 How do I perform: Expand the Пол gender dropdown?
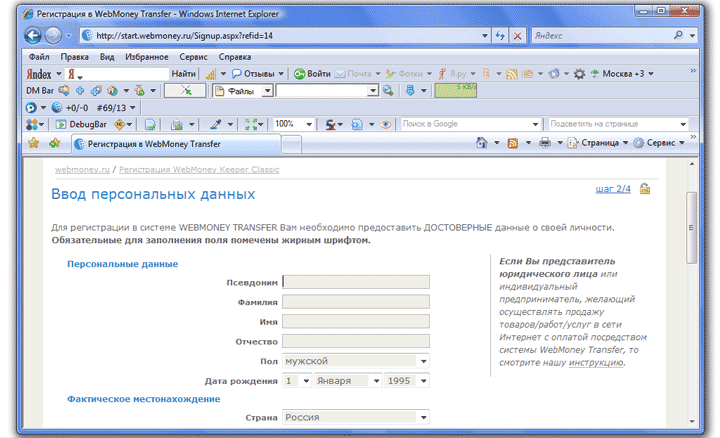pos(424,361)
